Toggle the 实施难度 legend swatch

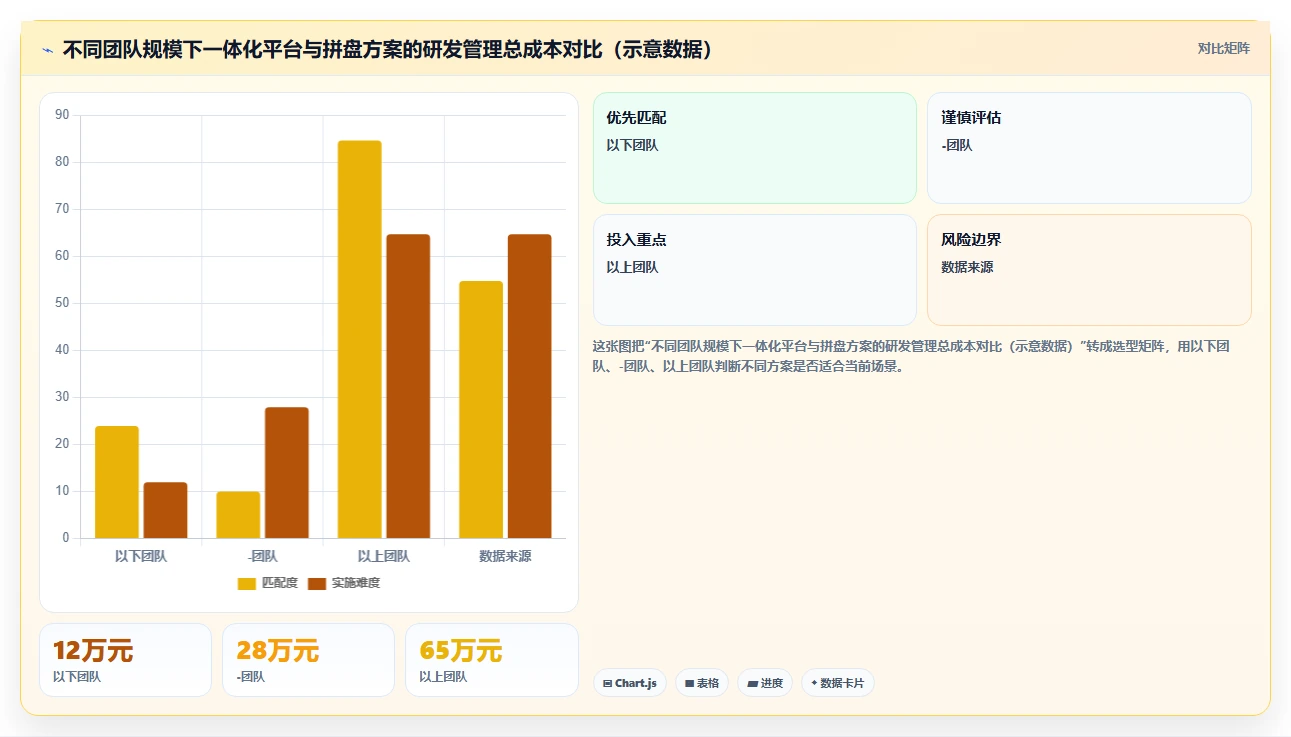click(317, 584)
